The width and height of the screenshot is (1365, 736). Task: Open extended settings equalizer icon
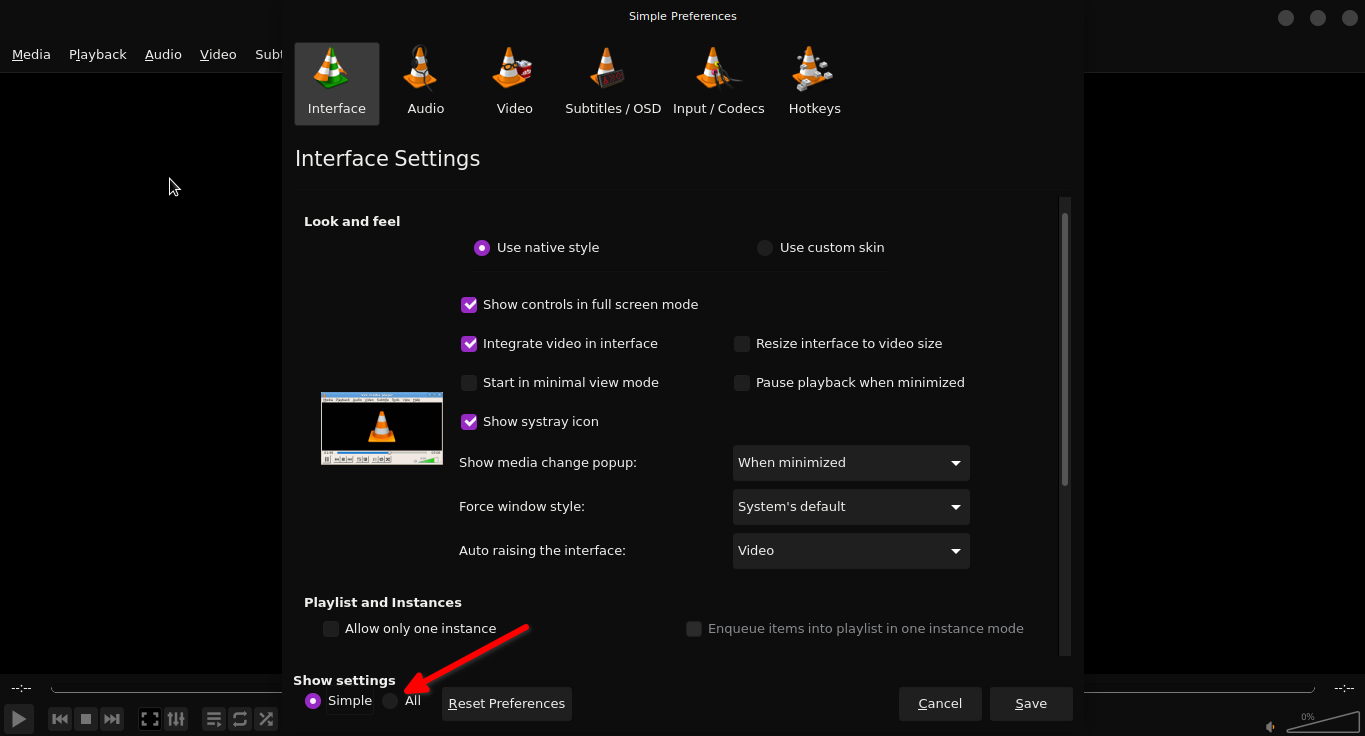coord(176,718)
